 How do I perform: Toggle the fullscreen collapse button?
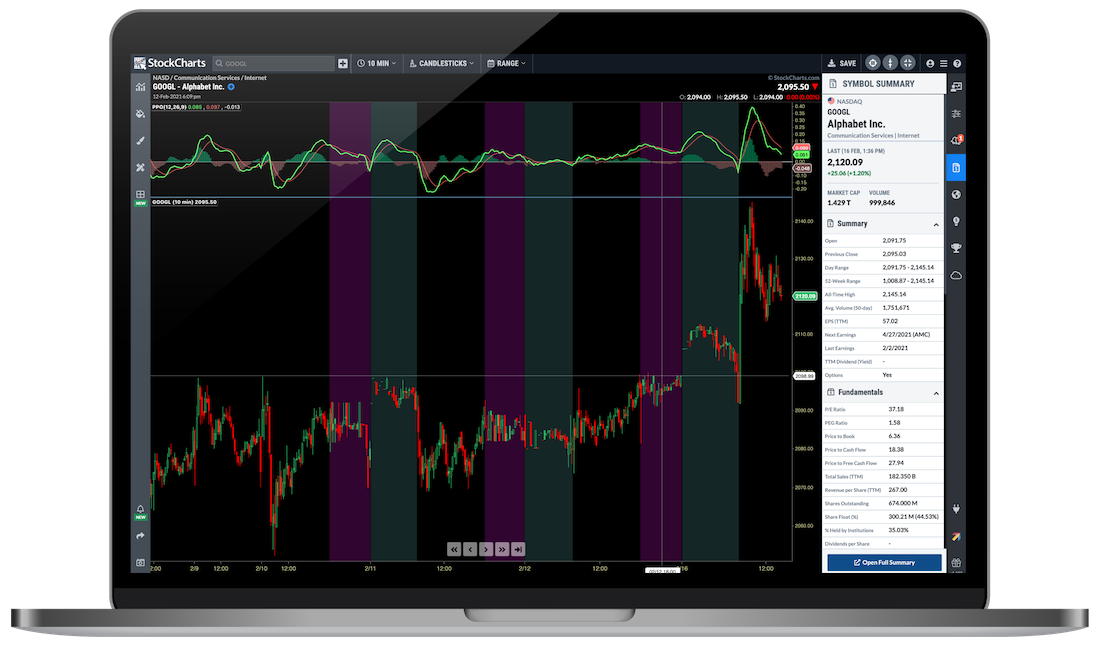[907, 63]
